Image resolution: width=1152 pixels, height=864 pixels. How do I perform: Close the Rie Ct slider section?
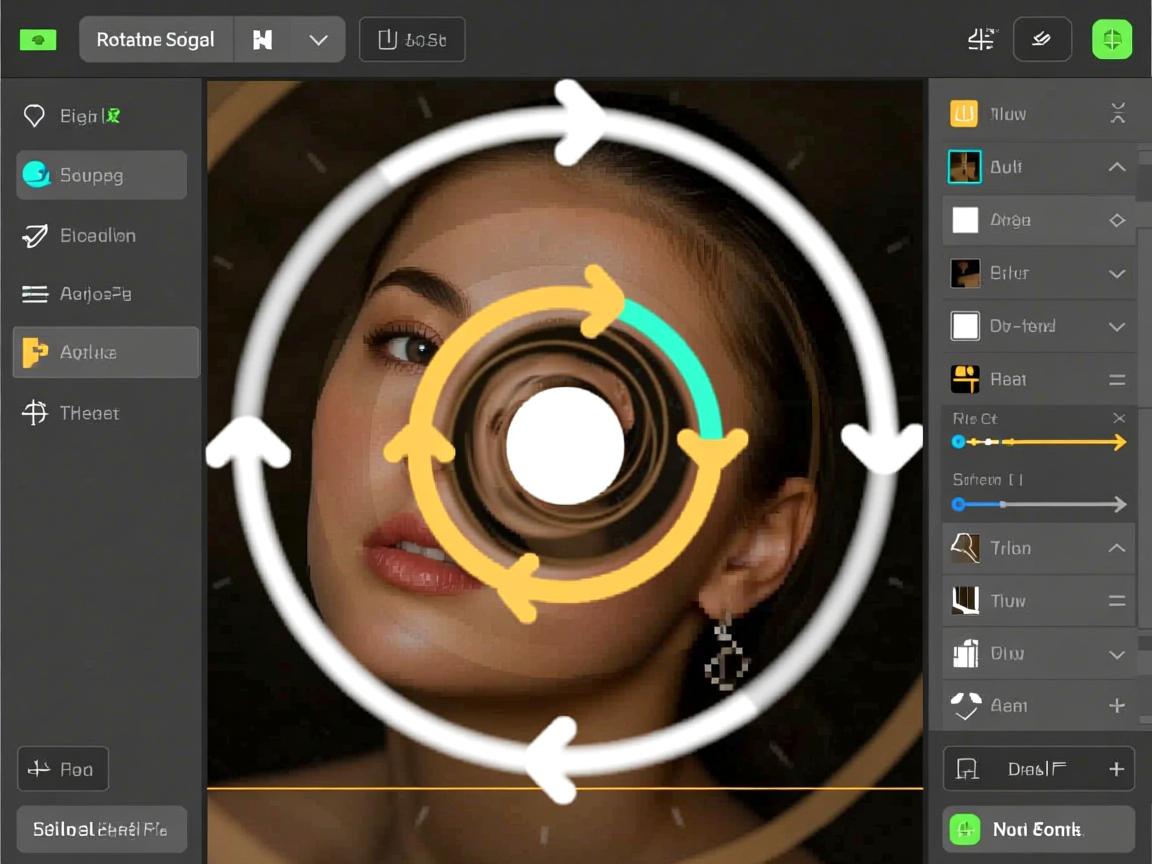pyautogui.click(x=1119, y=418)
